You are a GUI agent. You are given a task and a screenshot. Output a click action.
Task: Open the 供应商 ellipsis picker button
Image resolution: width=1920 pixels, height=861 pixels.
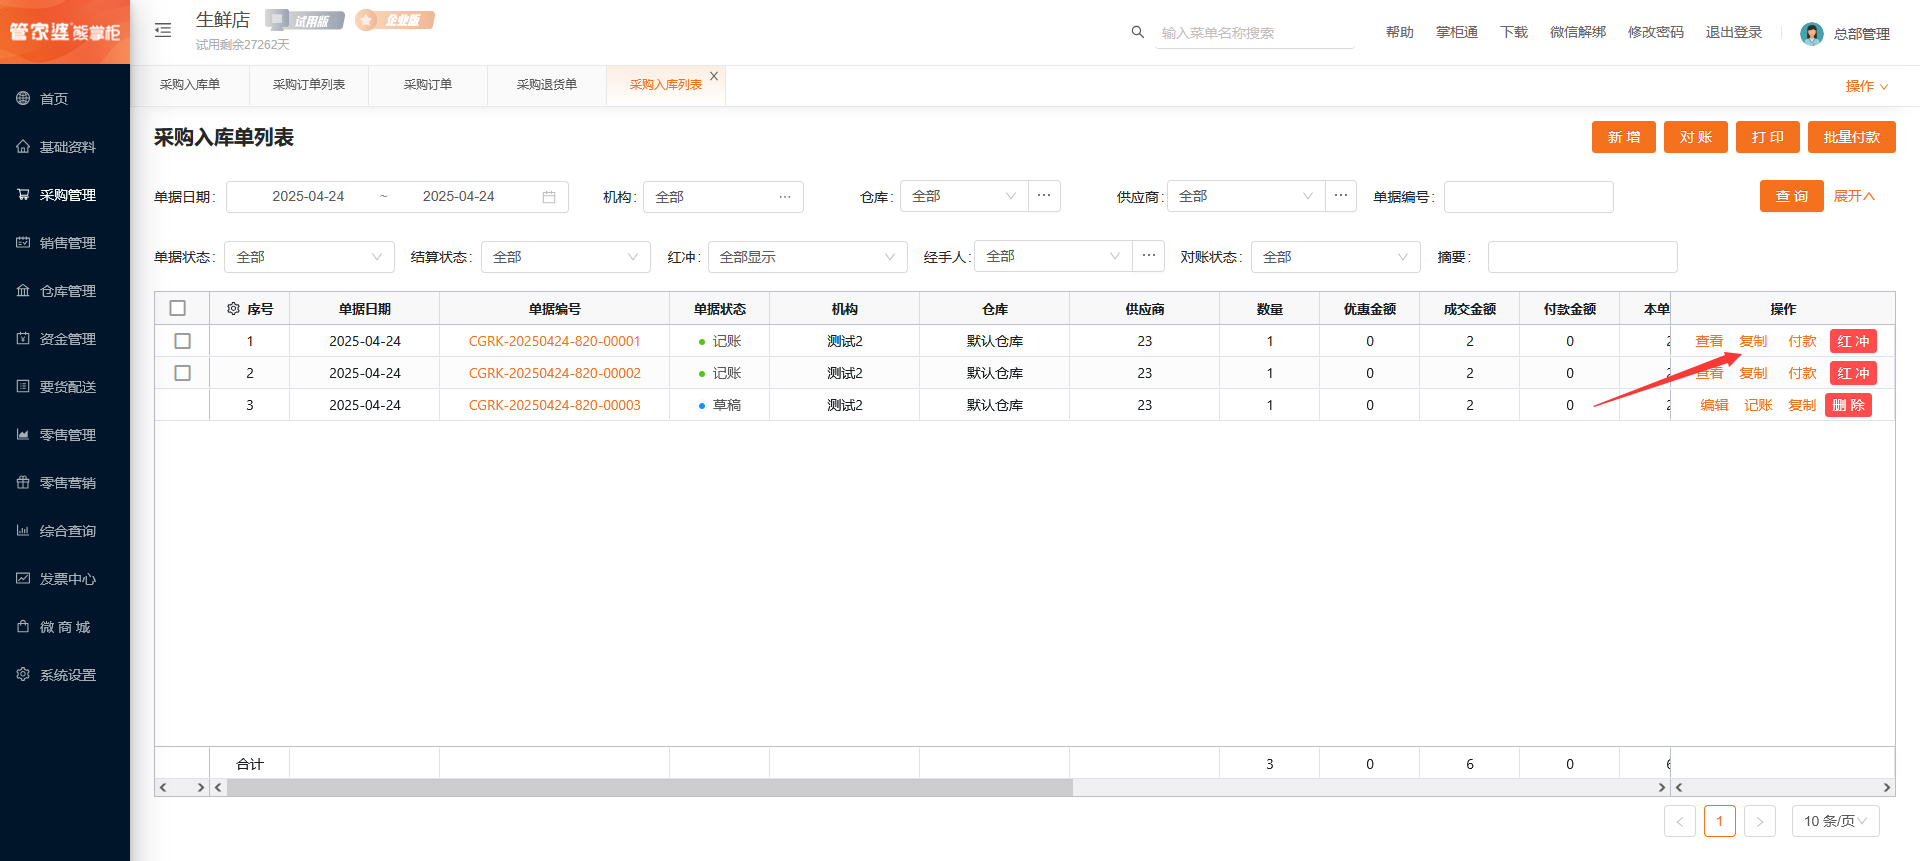click(1341, 196)
